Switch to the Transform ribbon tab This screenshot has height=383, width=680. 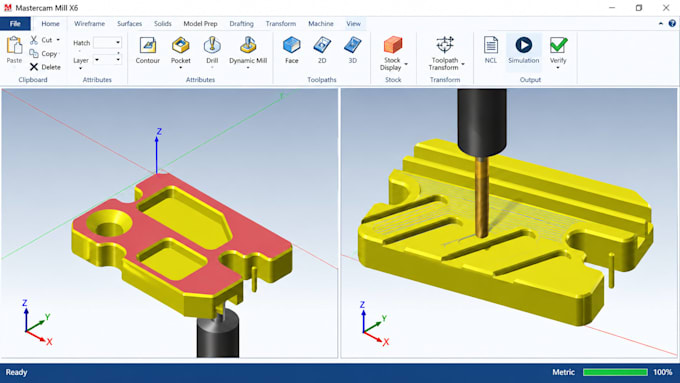(x=281, y=23)
